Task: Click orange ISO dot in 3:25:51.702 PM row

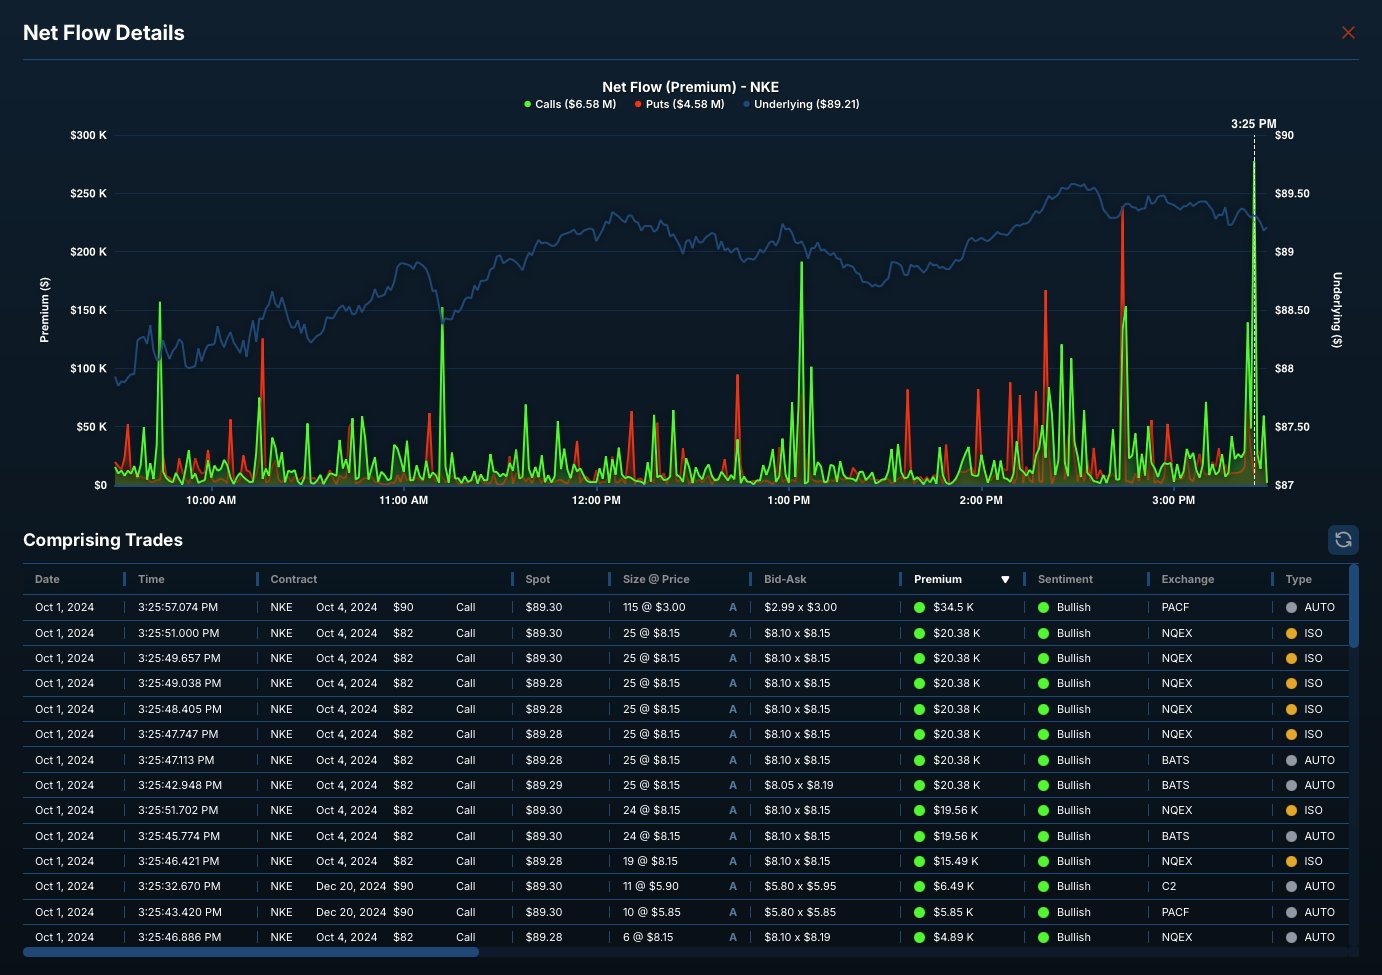Action: click(x=1291, y=810)
